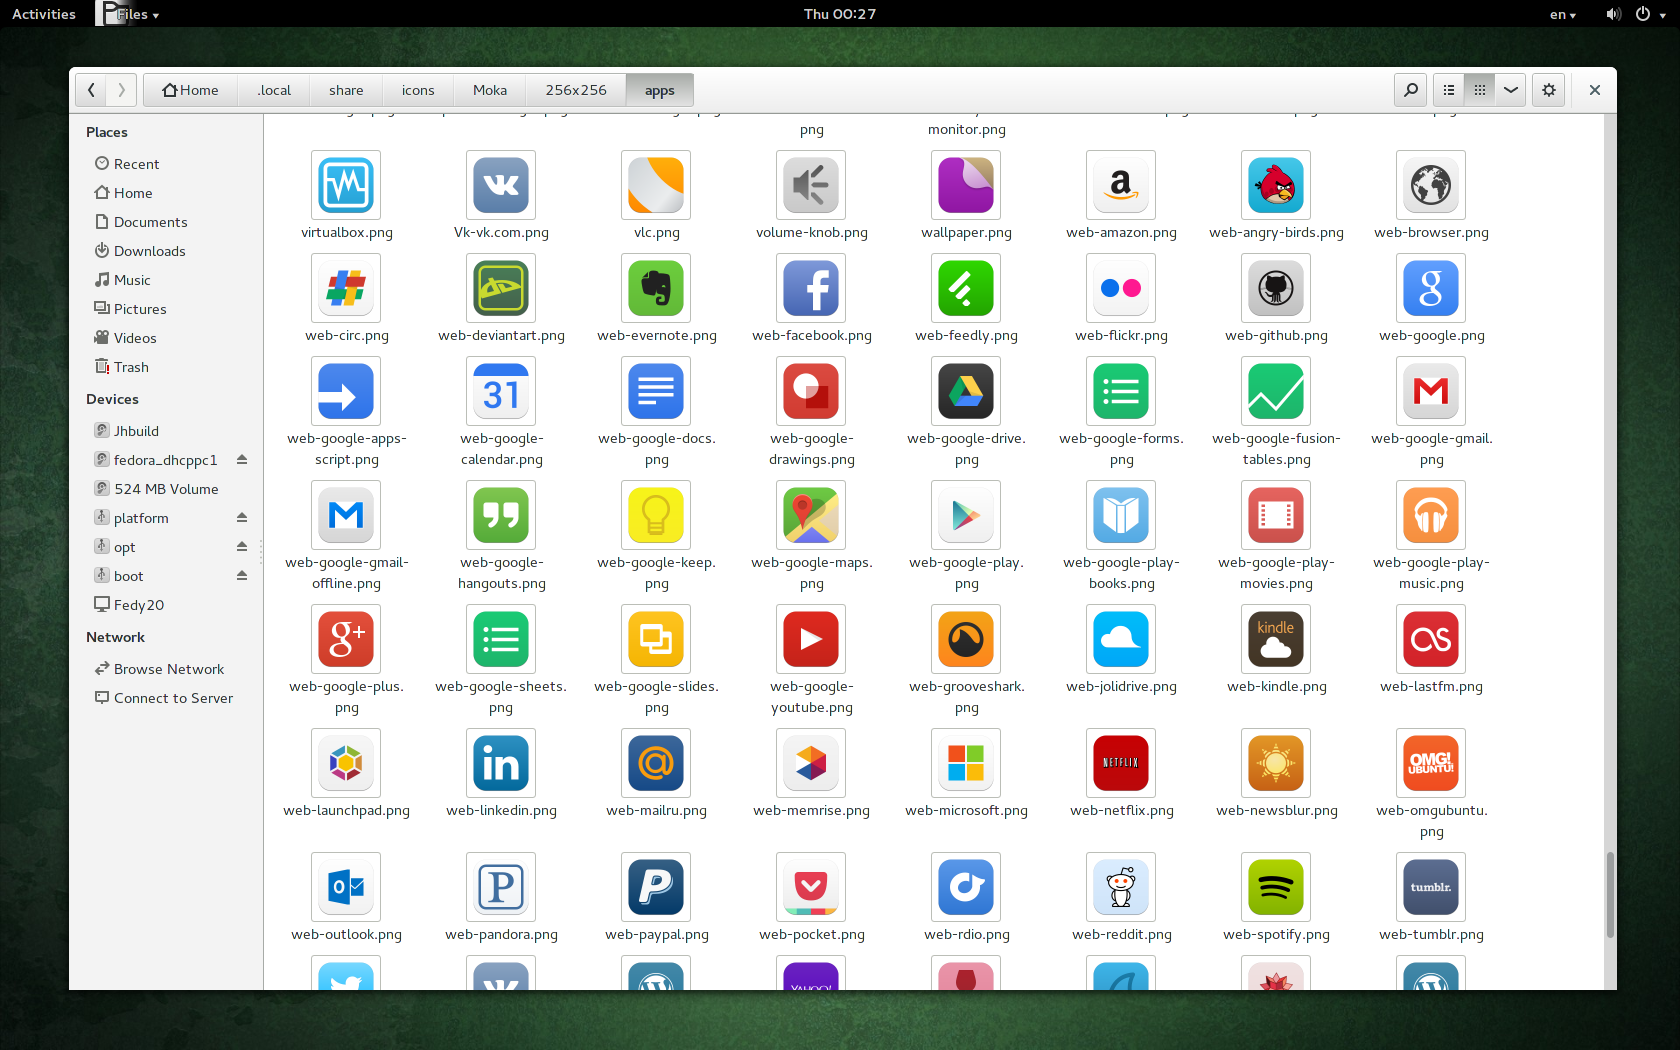Select the web-google-gmail.png icon
1680x1050 pixels.
point(1430,391)
